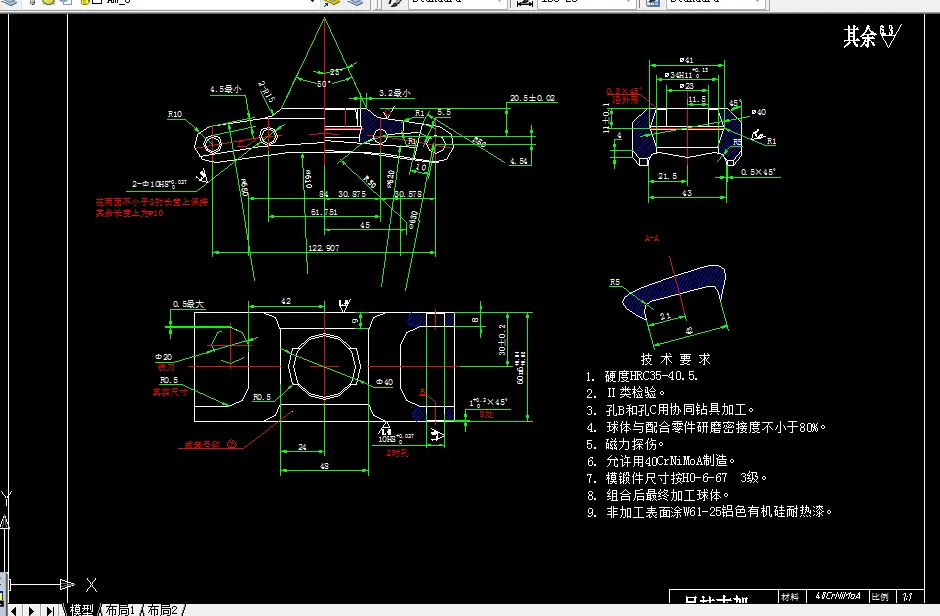
Task: Click the first-tab navigation arrow near 模型
Action: 13,608
